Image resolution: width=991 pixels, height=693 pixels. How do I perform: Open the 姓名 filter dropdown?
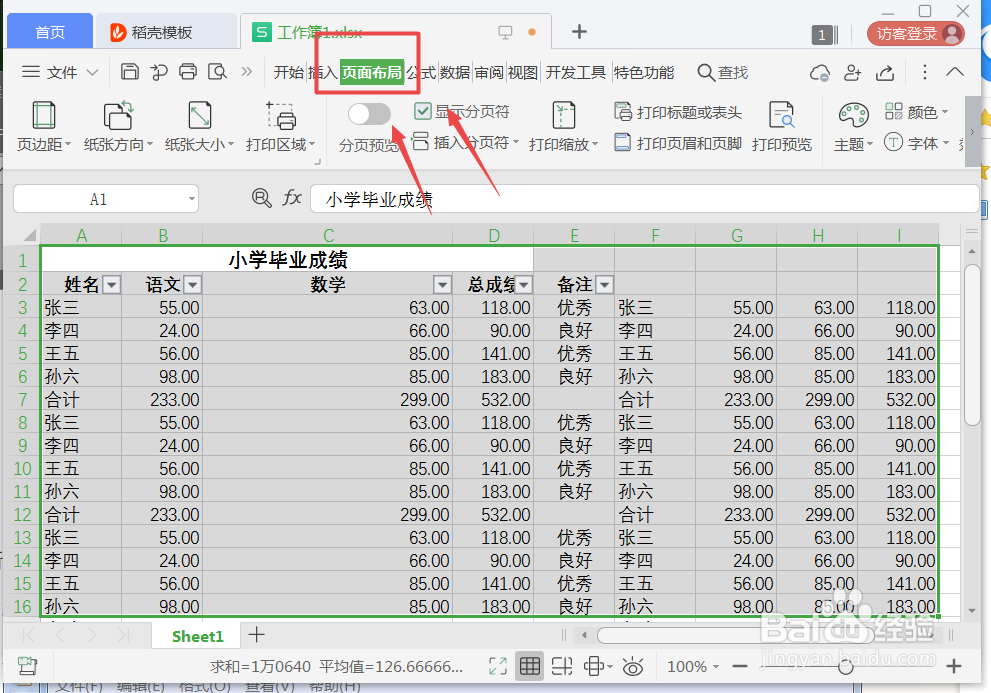pos(112,285)
